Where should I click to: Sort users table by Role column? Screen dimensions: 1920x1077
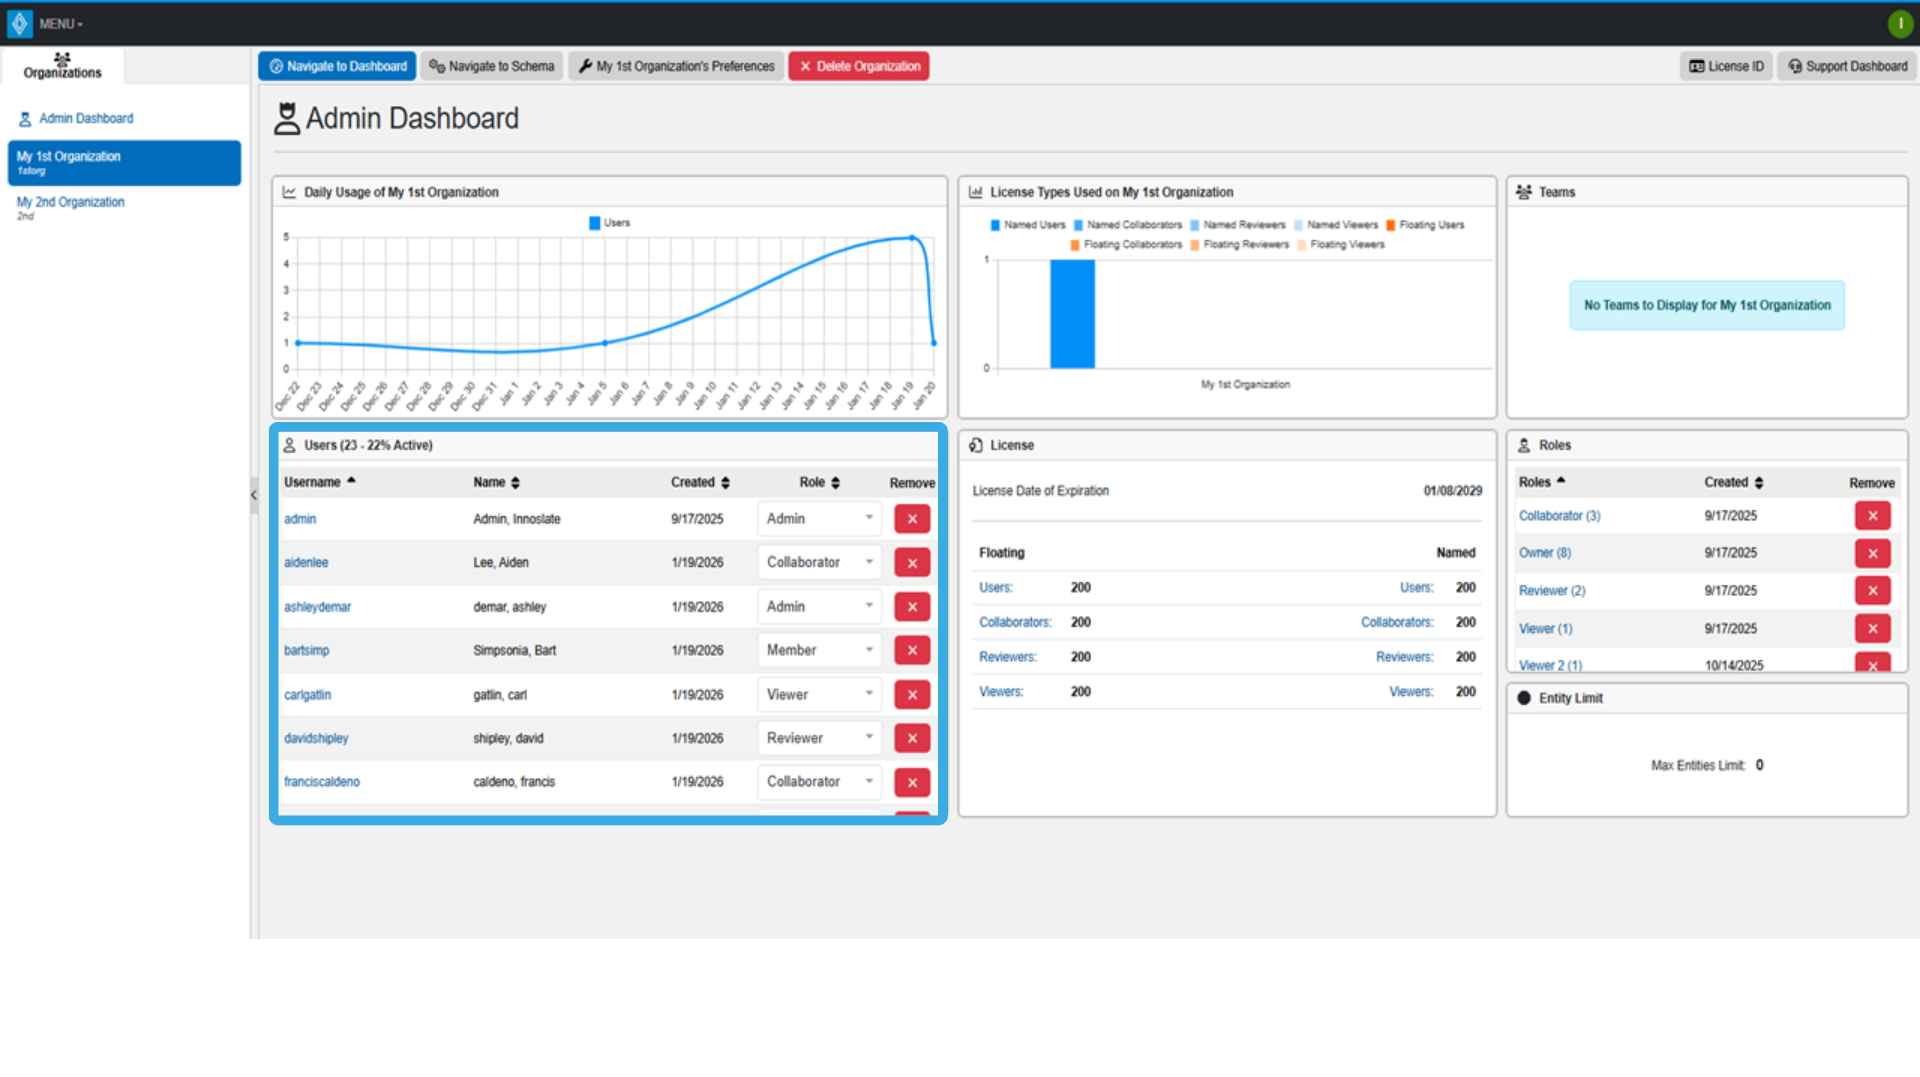[820, 482]
